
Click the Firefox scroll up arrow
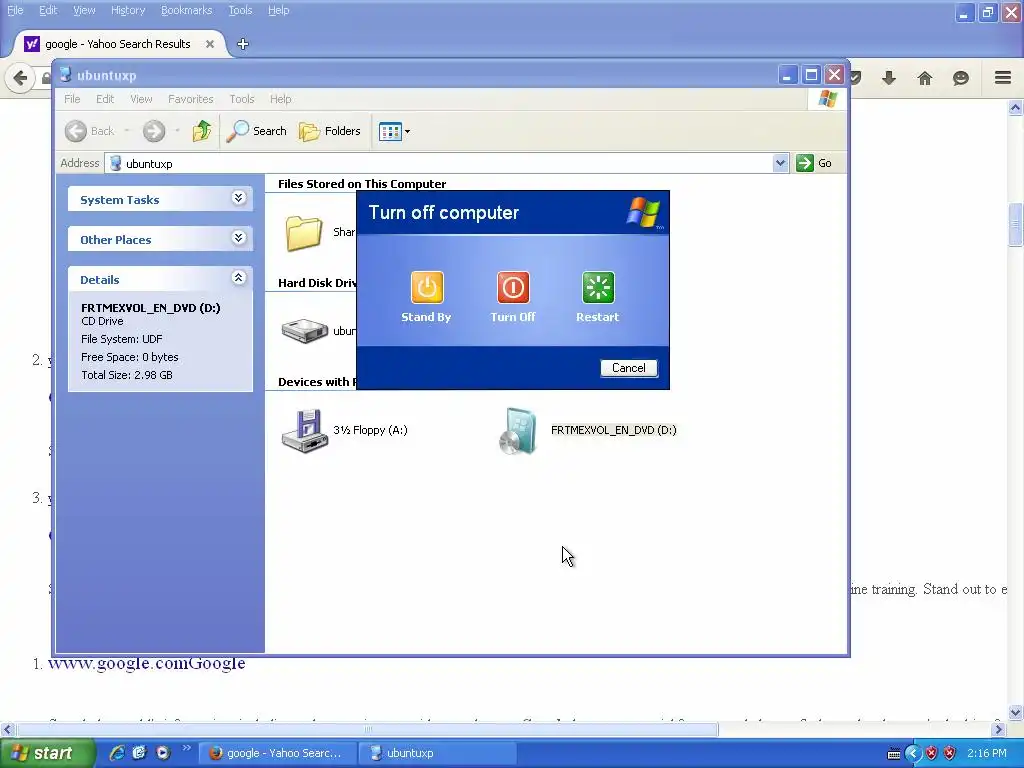(1015, 108)
